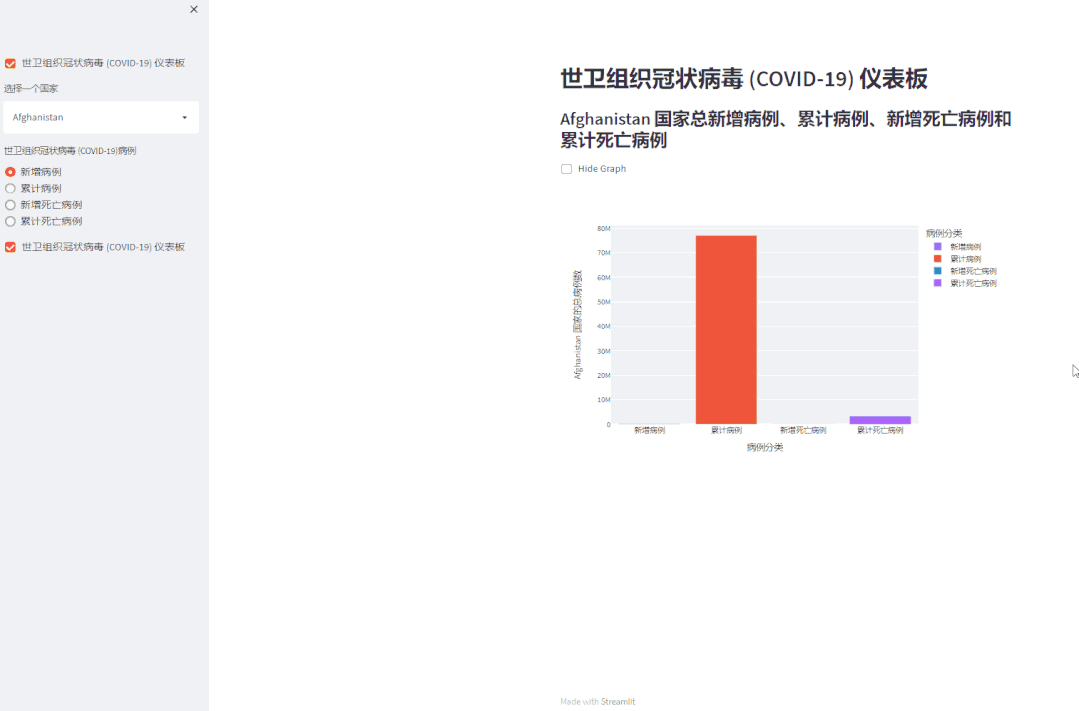This screenshot has width=1079, height=711.
Task: Click the 新增病例 x-axis label
Action: pos(650,429)
